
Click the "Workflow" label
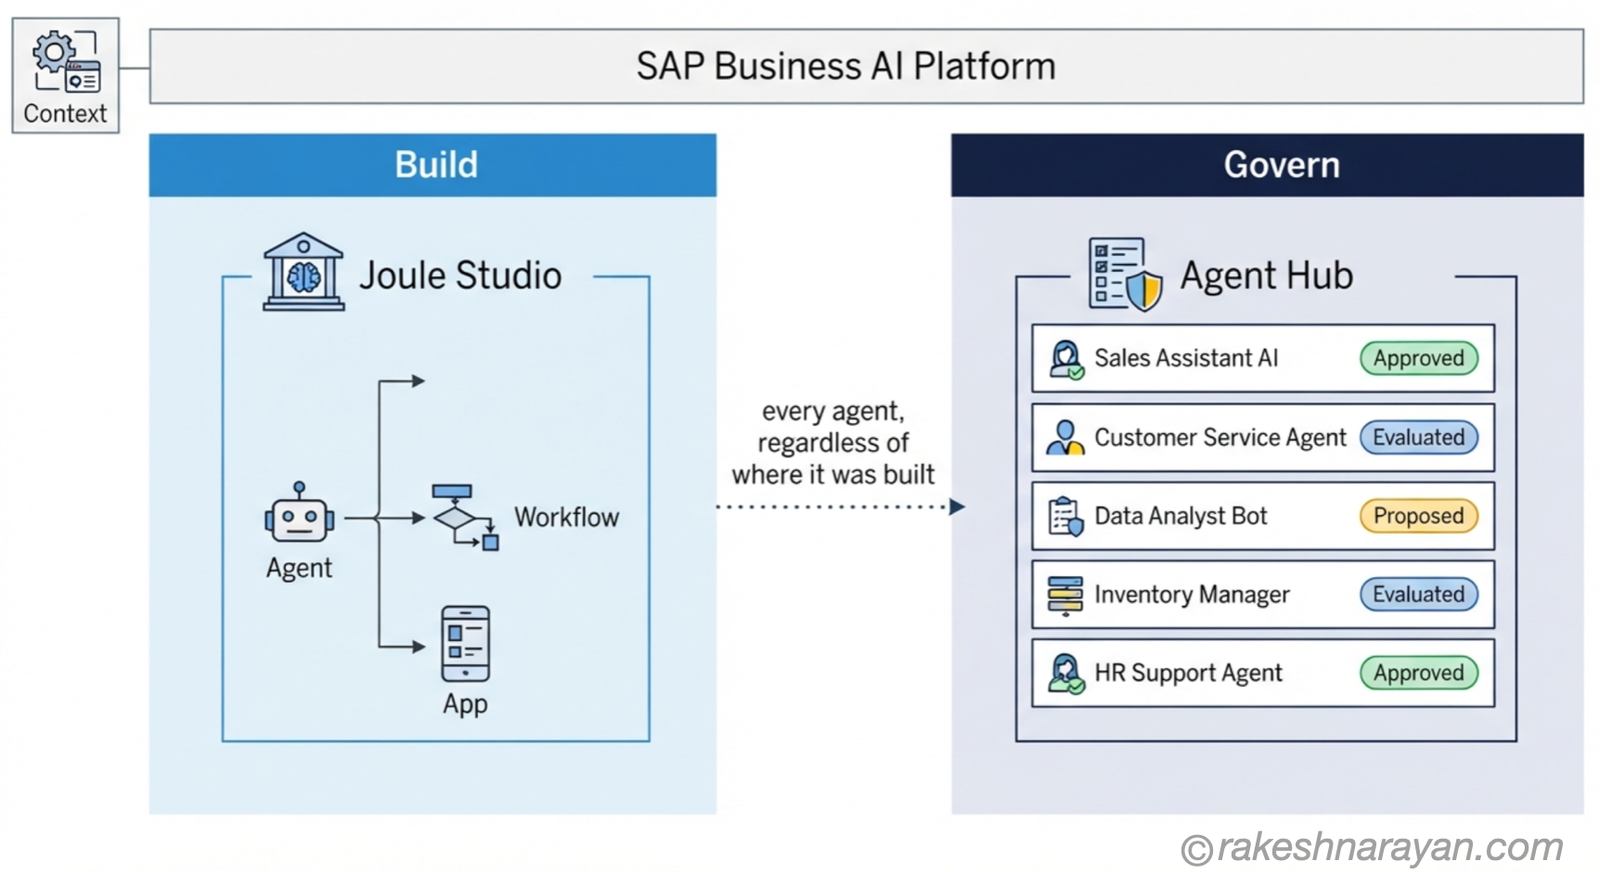tap(566, 517)
